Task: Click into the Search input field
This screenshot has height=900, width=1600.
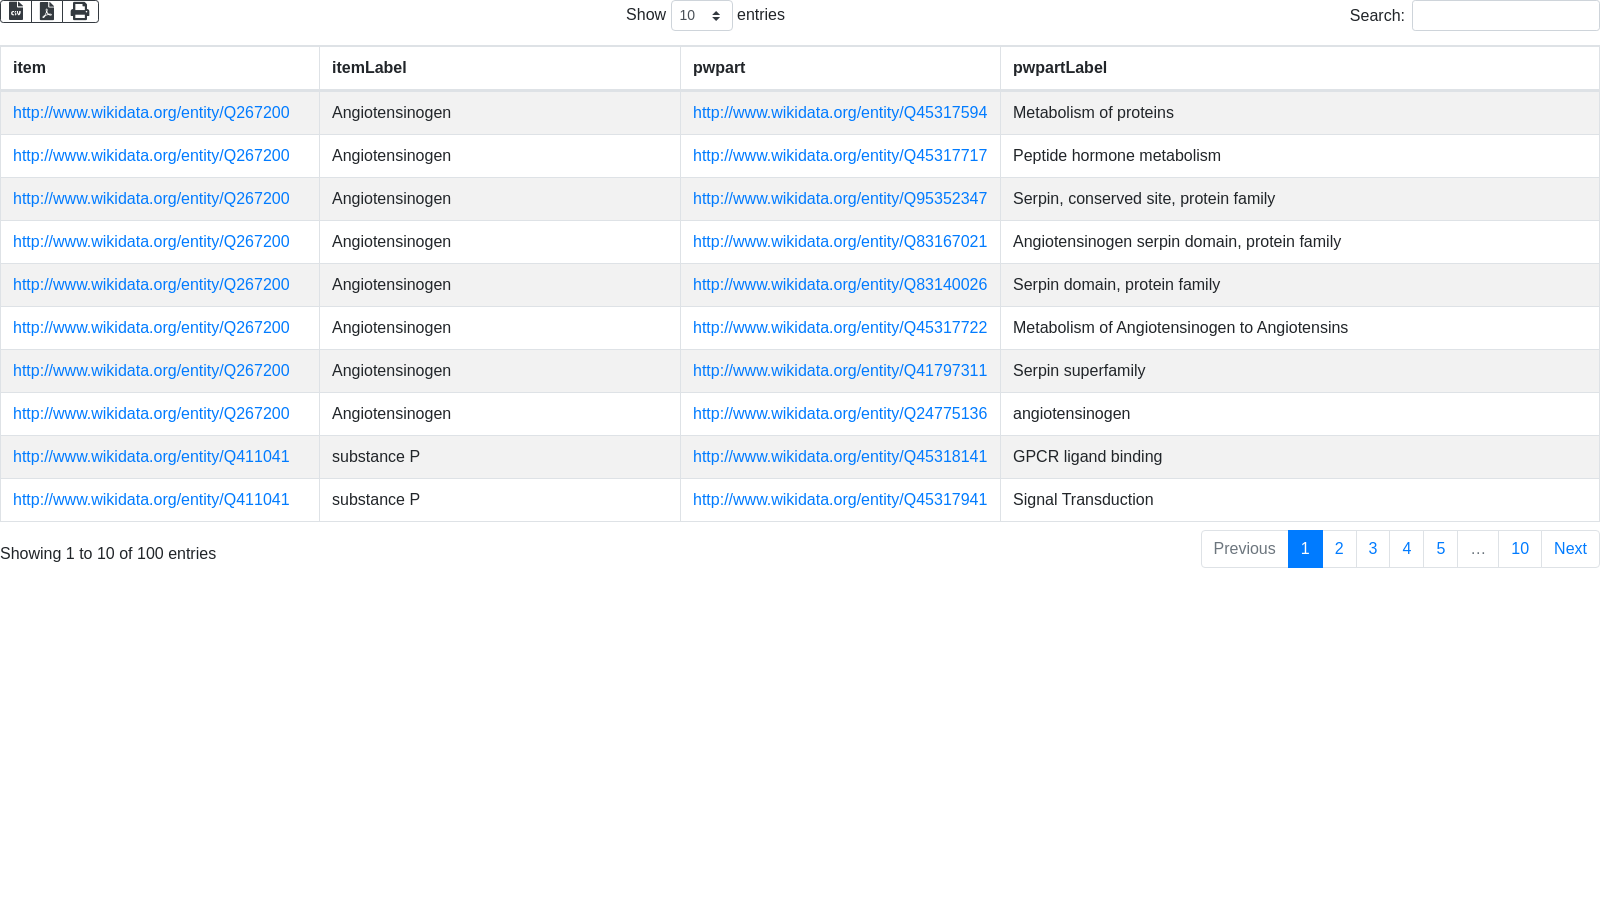Action: [x=1504, y=16]
